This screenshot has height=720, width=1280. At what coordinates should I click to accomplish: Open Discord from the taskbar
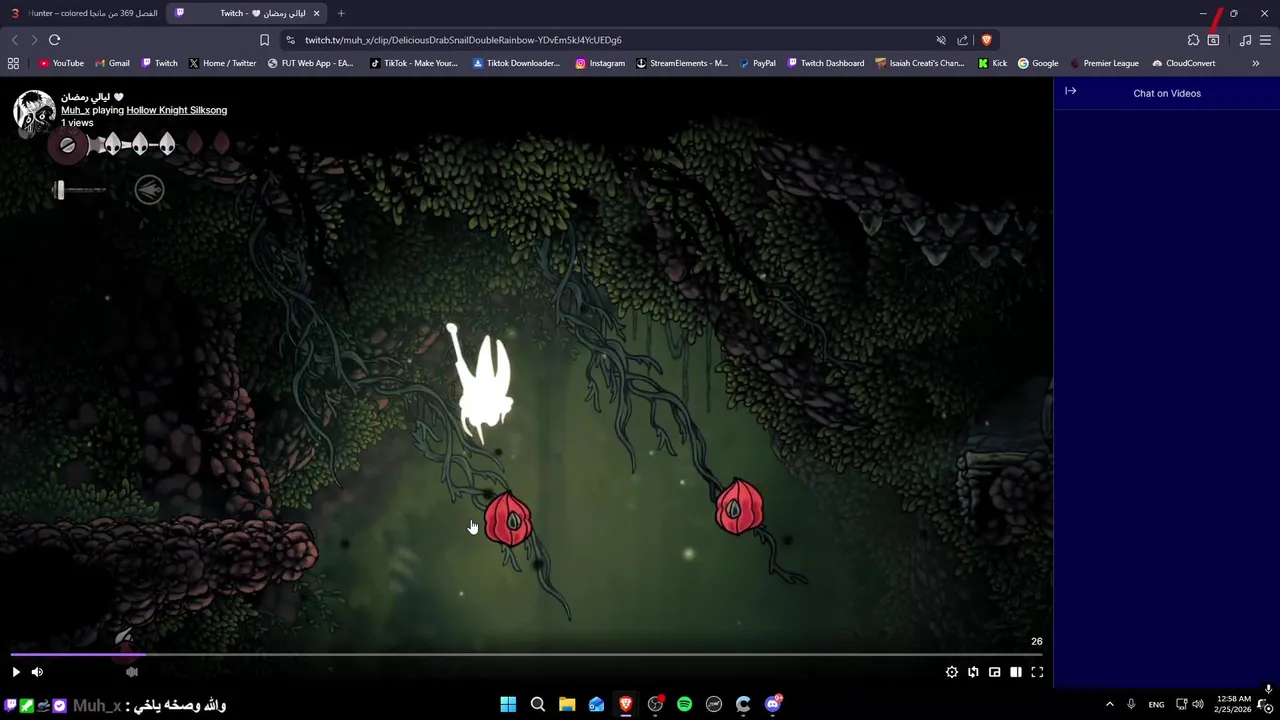(773, 704)
